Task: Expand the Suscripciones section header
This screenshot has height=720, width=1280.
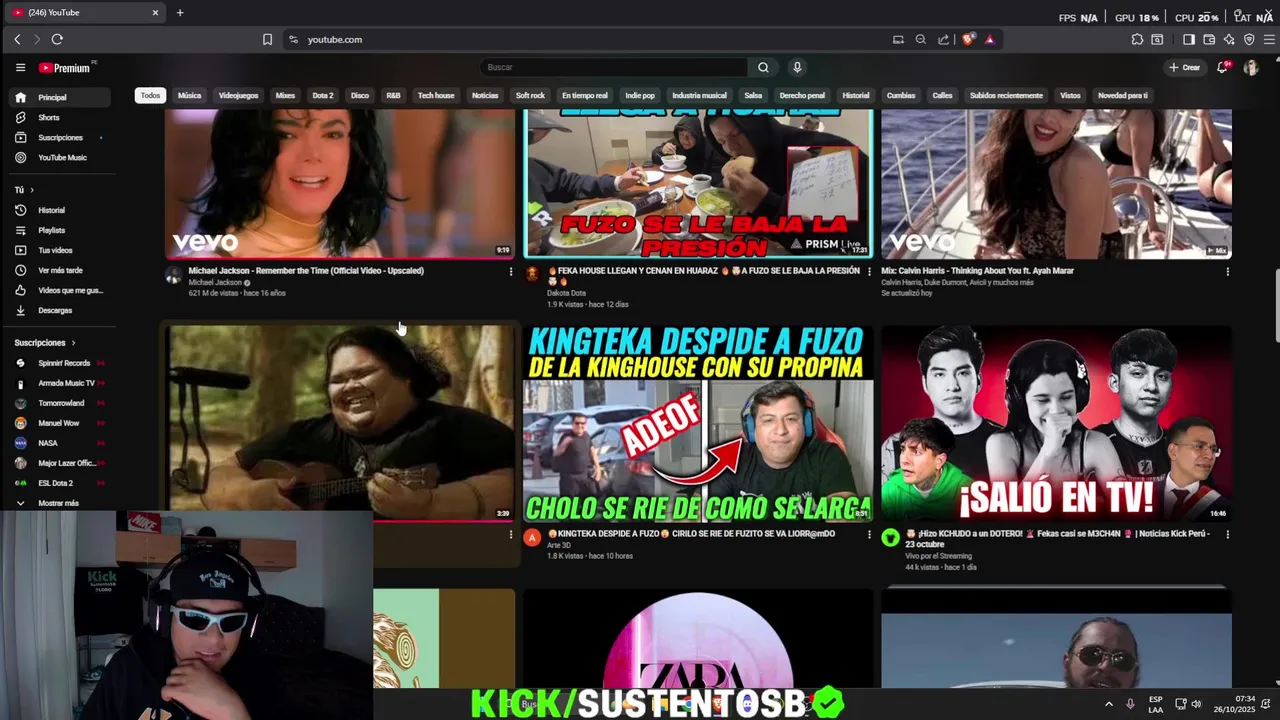Action: click(45, 343)
